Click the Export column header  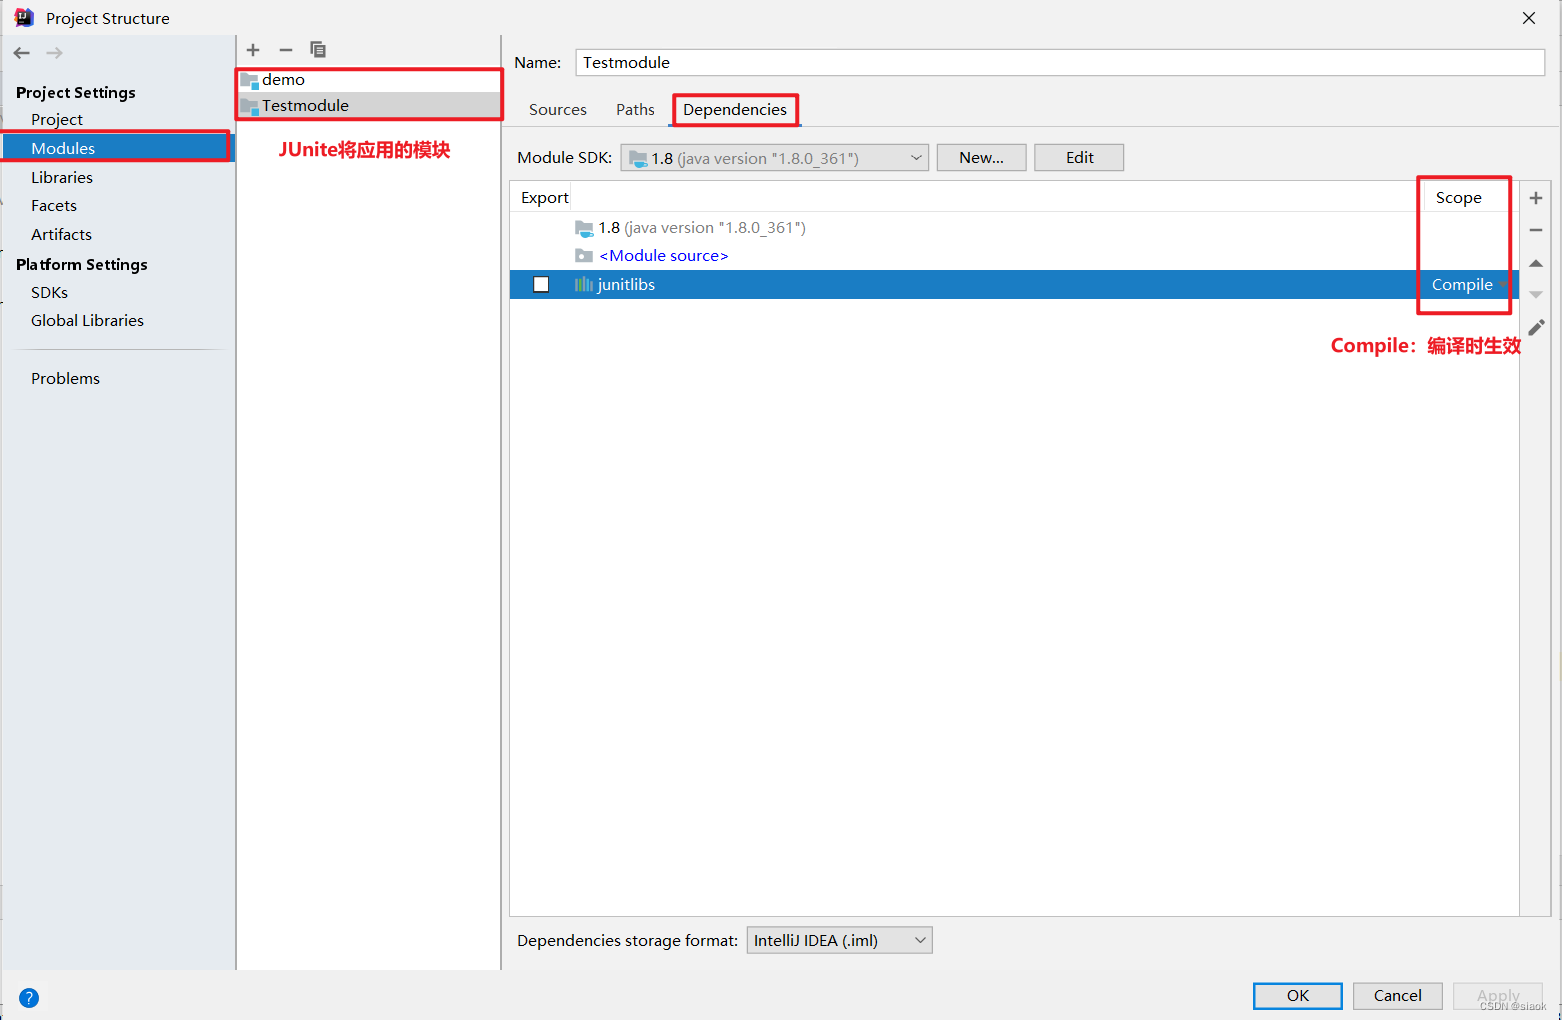[545, 198]
